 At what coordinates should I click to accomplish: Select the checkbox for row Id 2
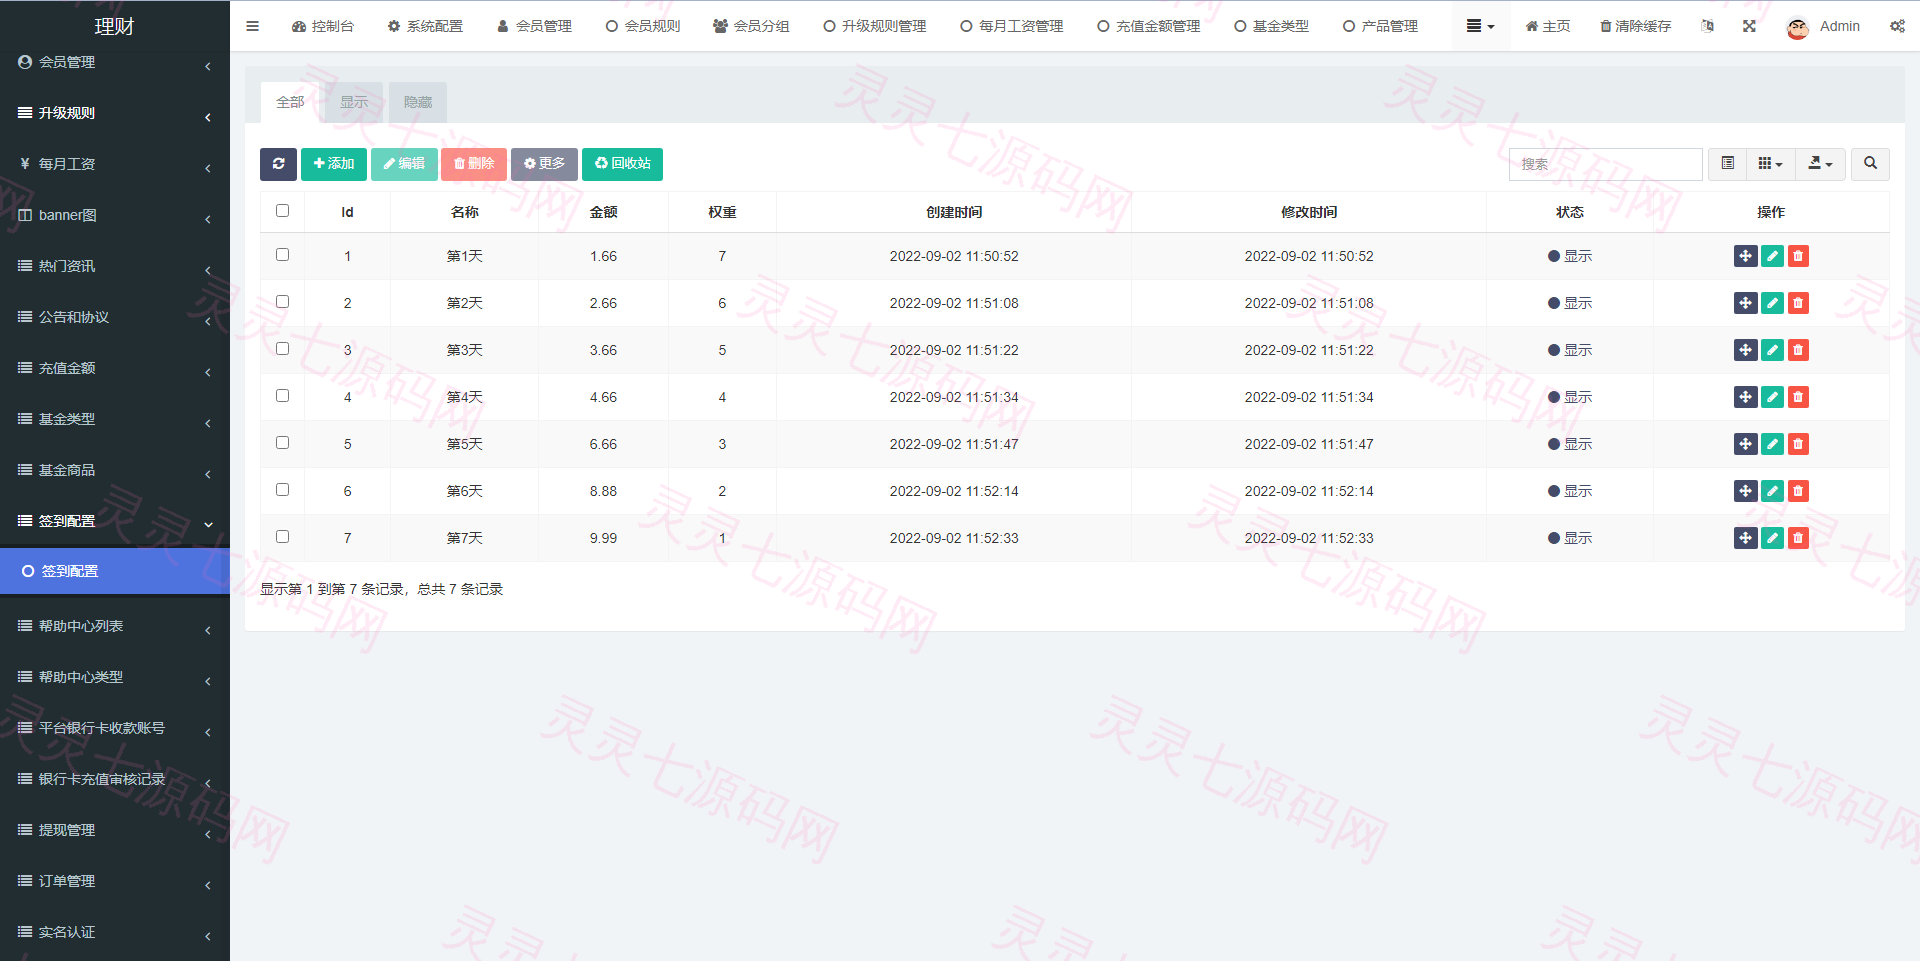[x=282, y=302]
